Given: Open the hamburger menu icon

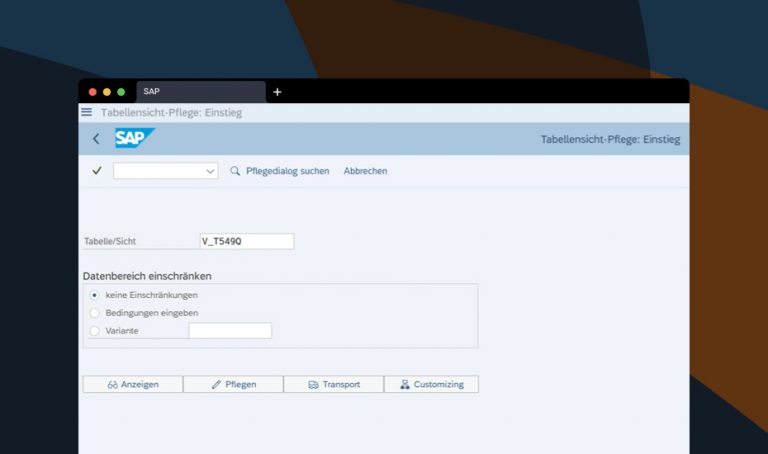Looking at the screenshot, I should tap(87, 112).
